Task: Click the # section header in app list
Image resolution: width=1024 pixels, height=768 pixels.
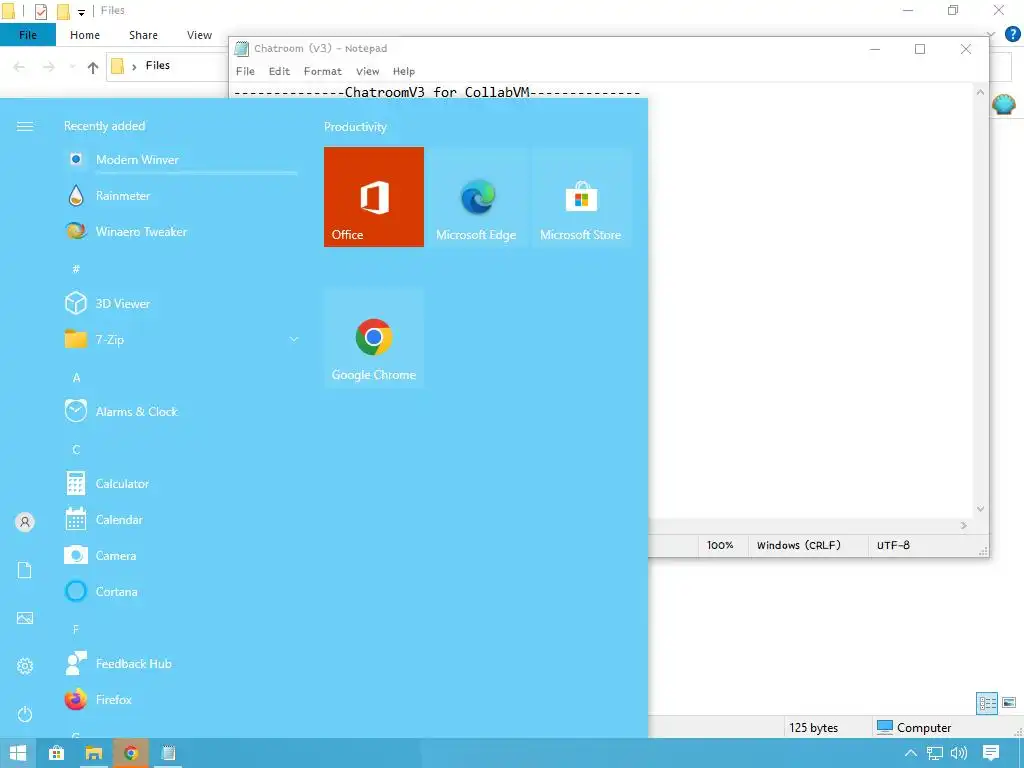Action: (76, 268)
